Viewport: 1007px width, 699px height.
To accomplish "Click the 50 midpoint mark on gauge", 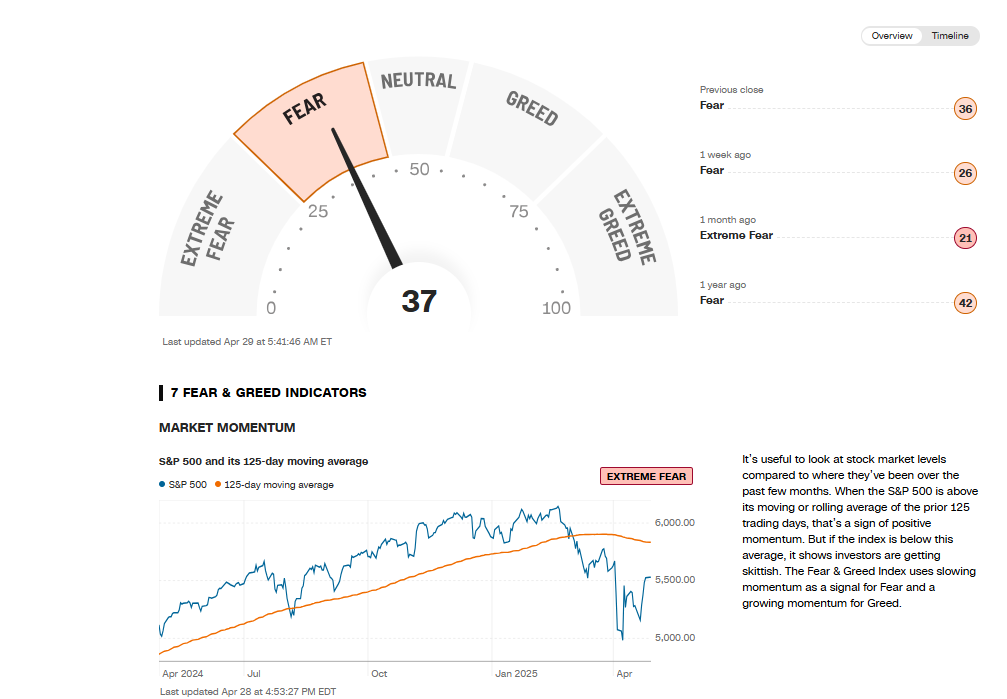I will tap(419, 170).
